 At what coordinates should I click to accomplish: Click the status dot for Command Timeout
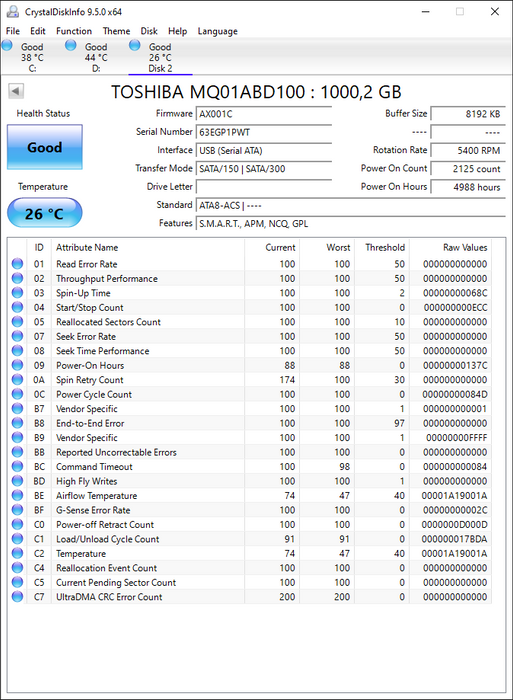tap(17, 467)
